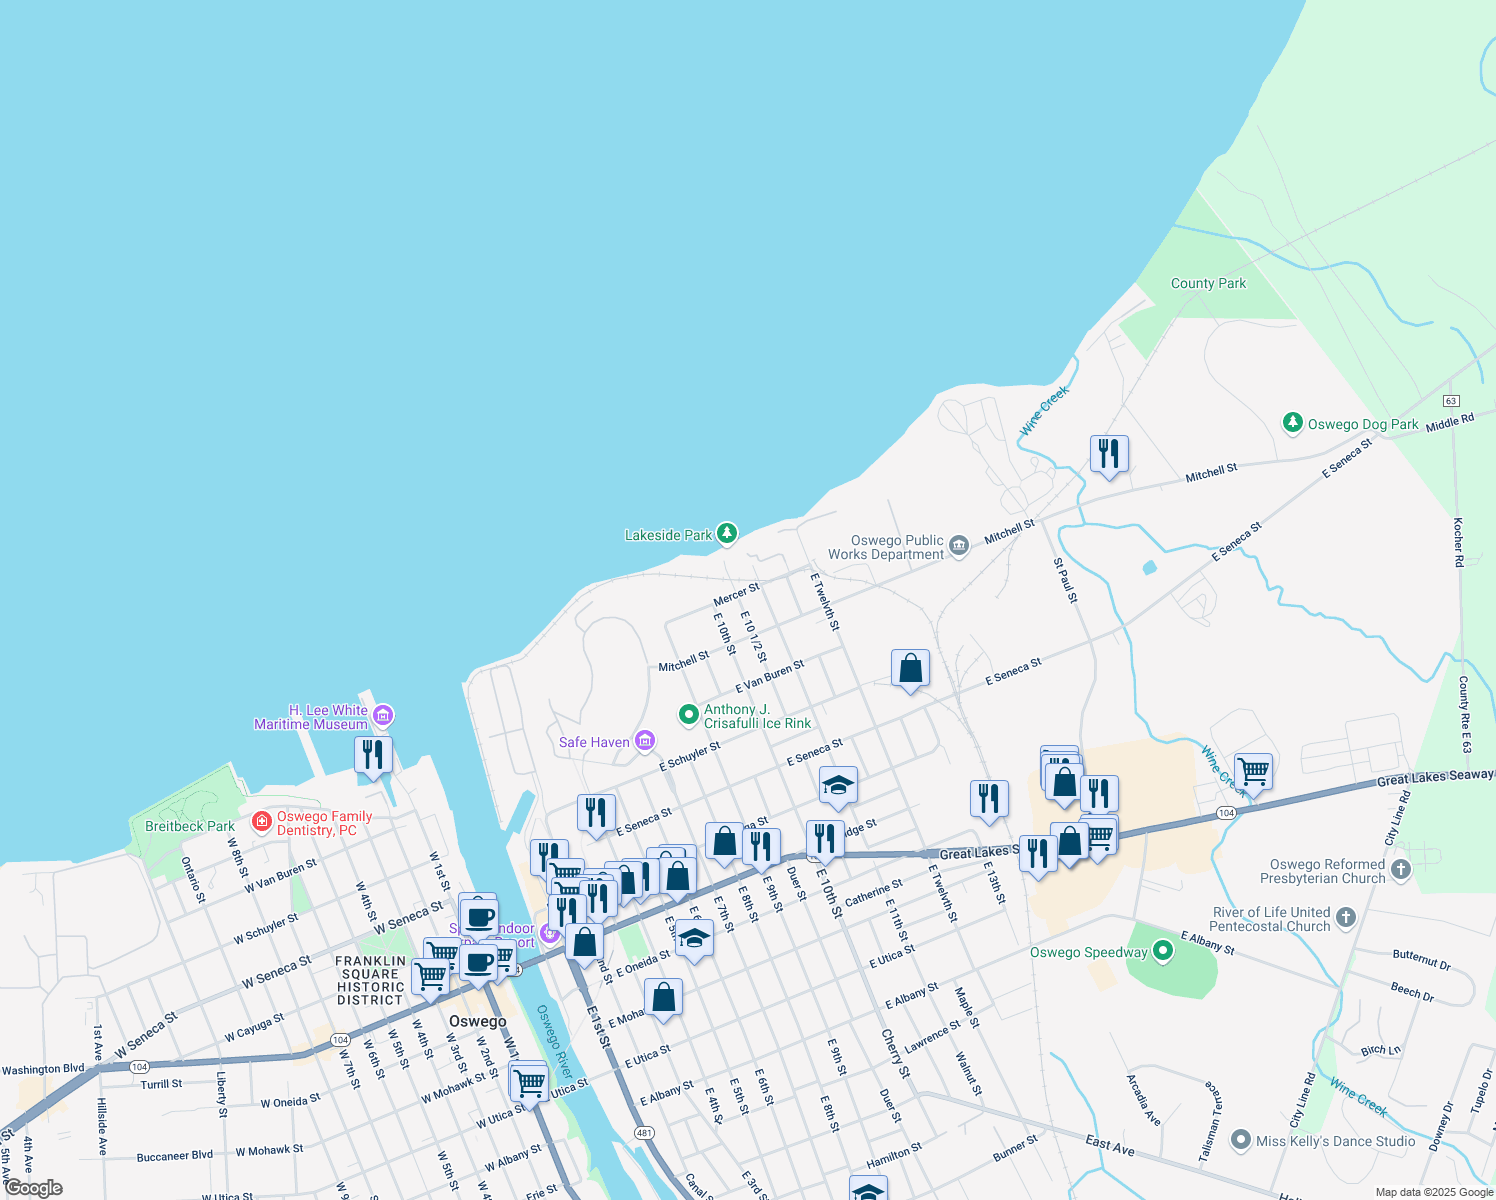Image resolution: width=1496 pixels, height=1200 pixels.
Task: Click the Talisman Terrace label
Action: (1211, 1121)
